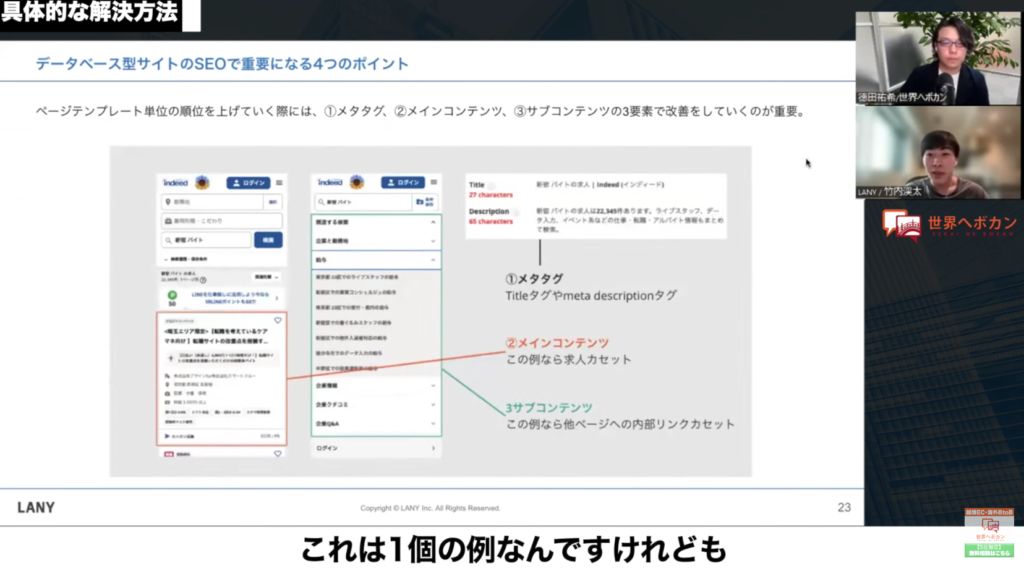This screenshot has height=571, width=1024.
Task: Click the LANY / 竹内渓太 webcam thumbnail
Action: point(938,153)
